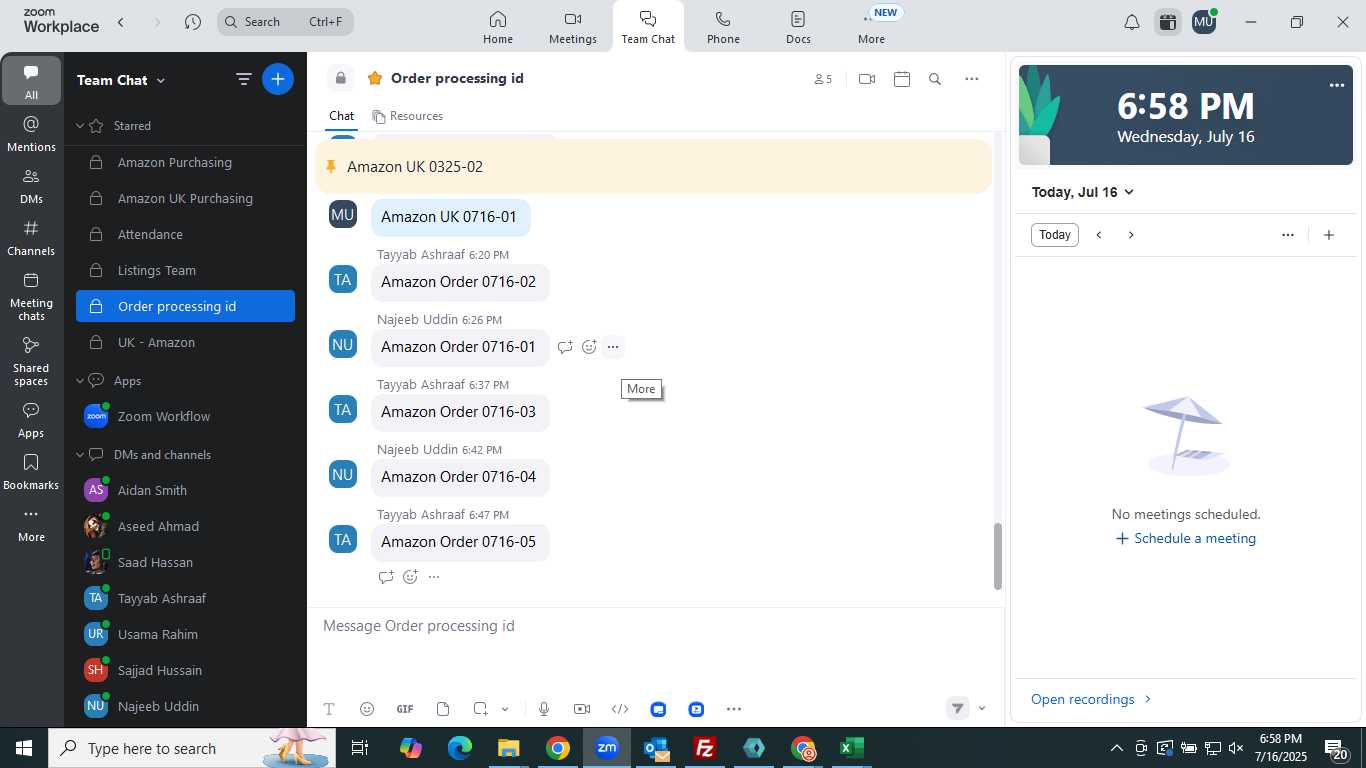Open channel header more options ellipsis
Image resolution: width=1366 pixels, height=768 pixels.
[972, 79]
